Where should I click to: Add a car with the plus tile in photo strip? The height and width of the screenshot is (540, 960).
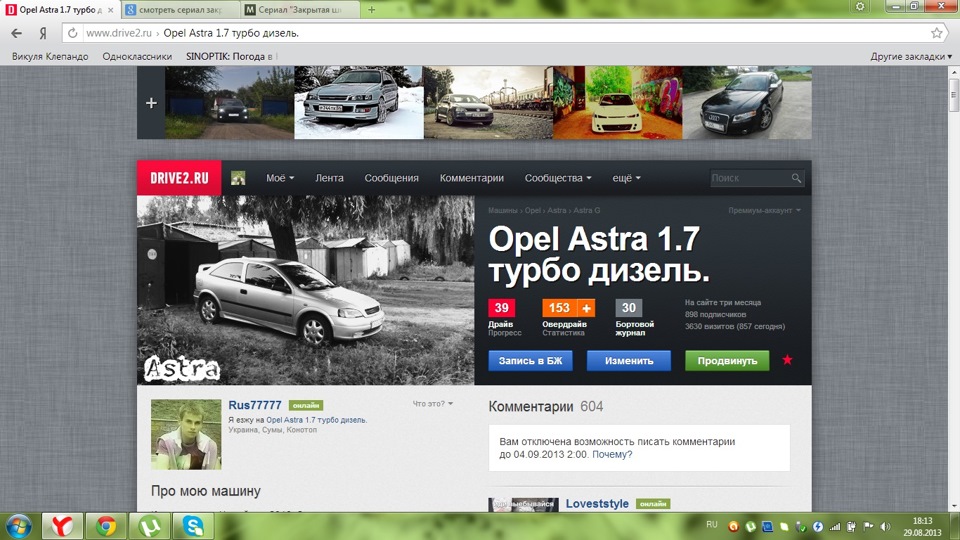[151, 103]
